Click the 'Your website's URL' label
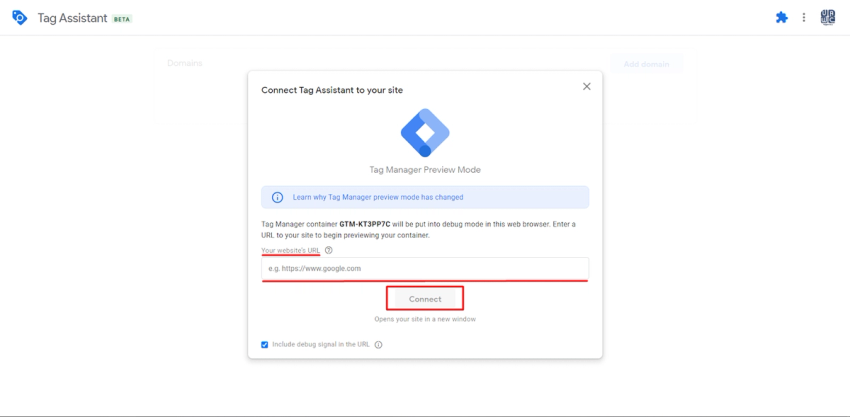Image resolution: width=850 pixels, height=417 pixels. coord(291,251)
